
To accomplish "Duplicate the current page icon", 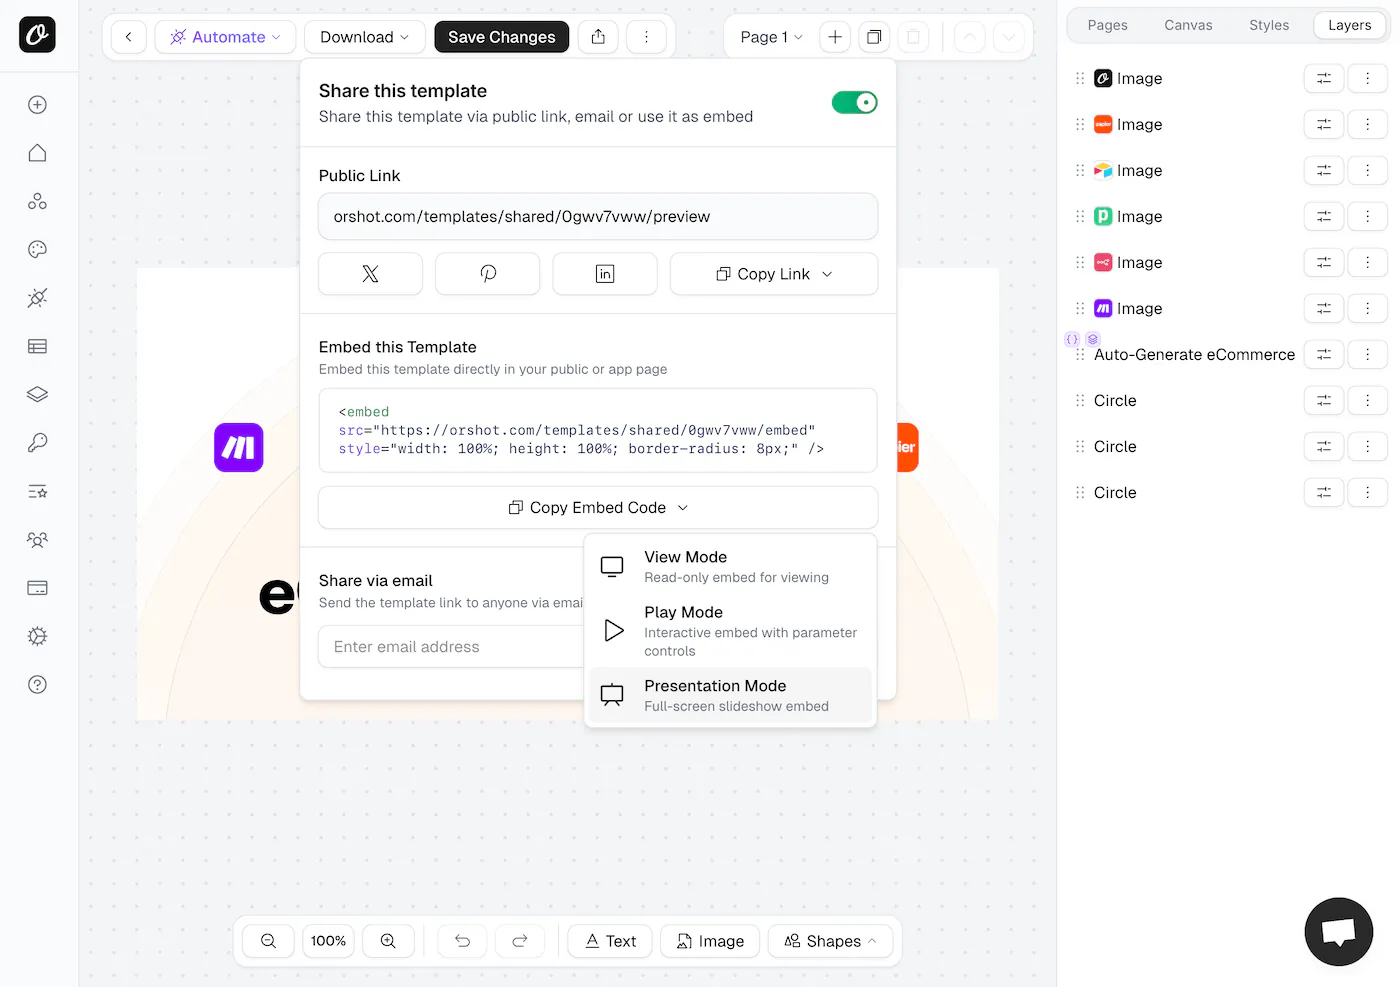I will tap(874, 37).
